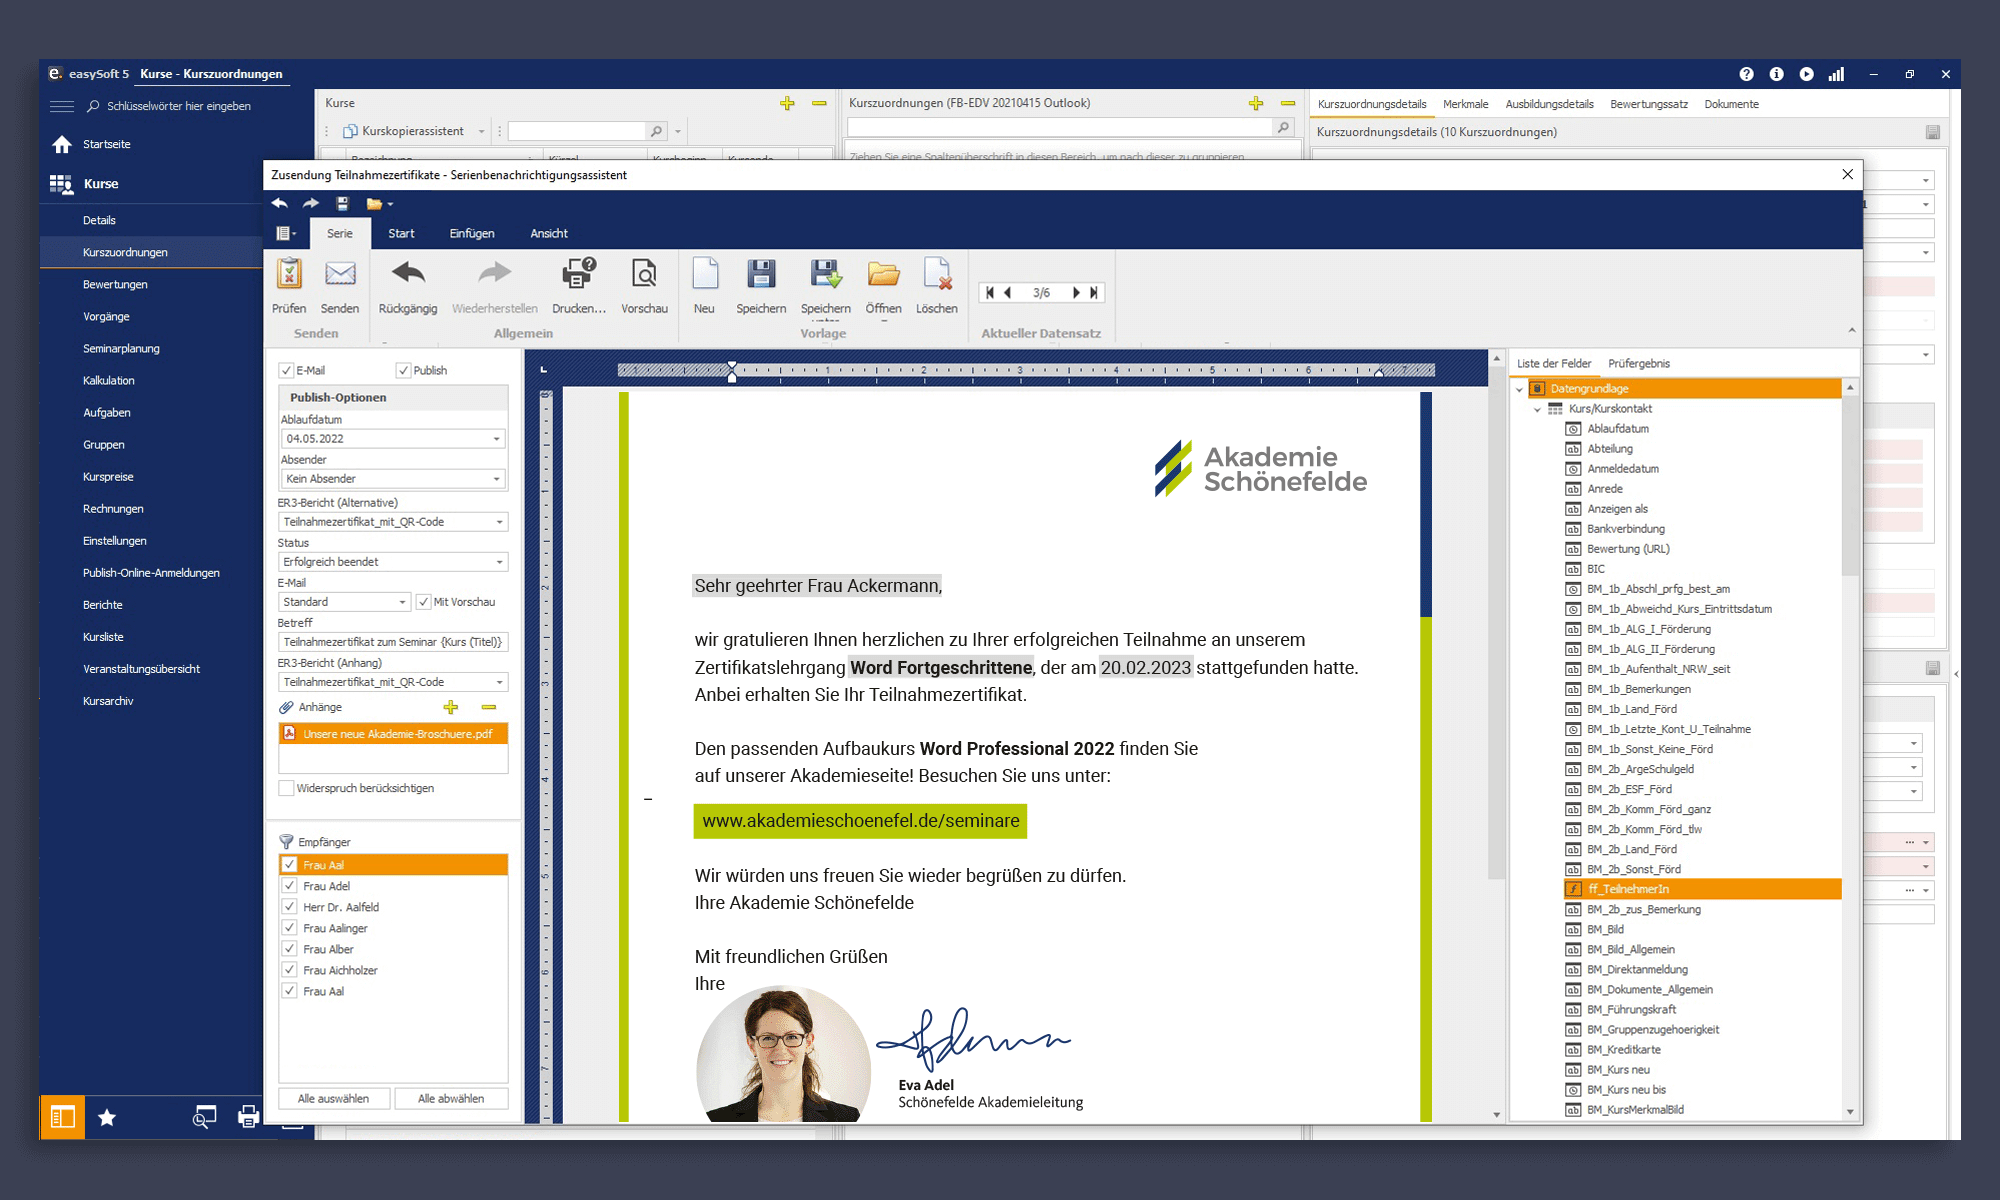The image size is (2000, 1200).
Task: Uncheck recipient Frau Adel
Action: tap(290, 886)
